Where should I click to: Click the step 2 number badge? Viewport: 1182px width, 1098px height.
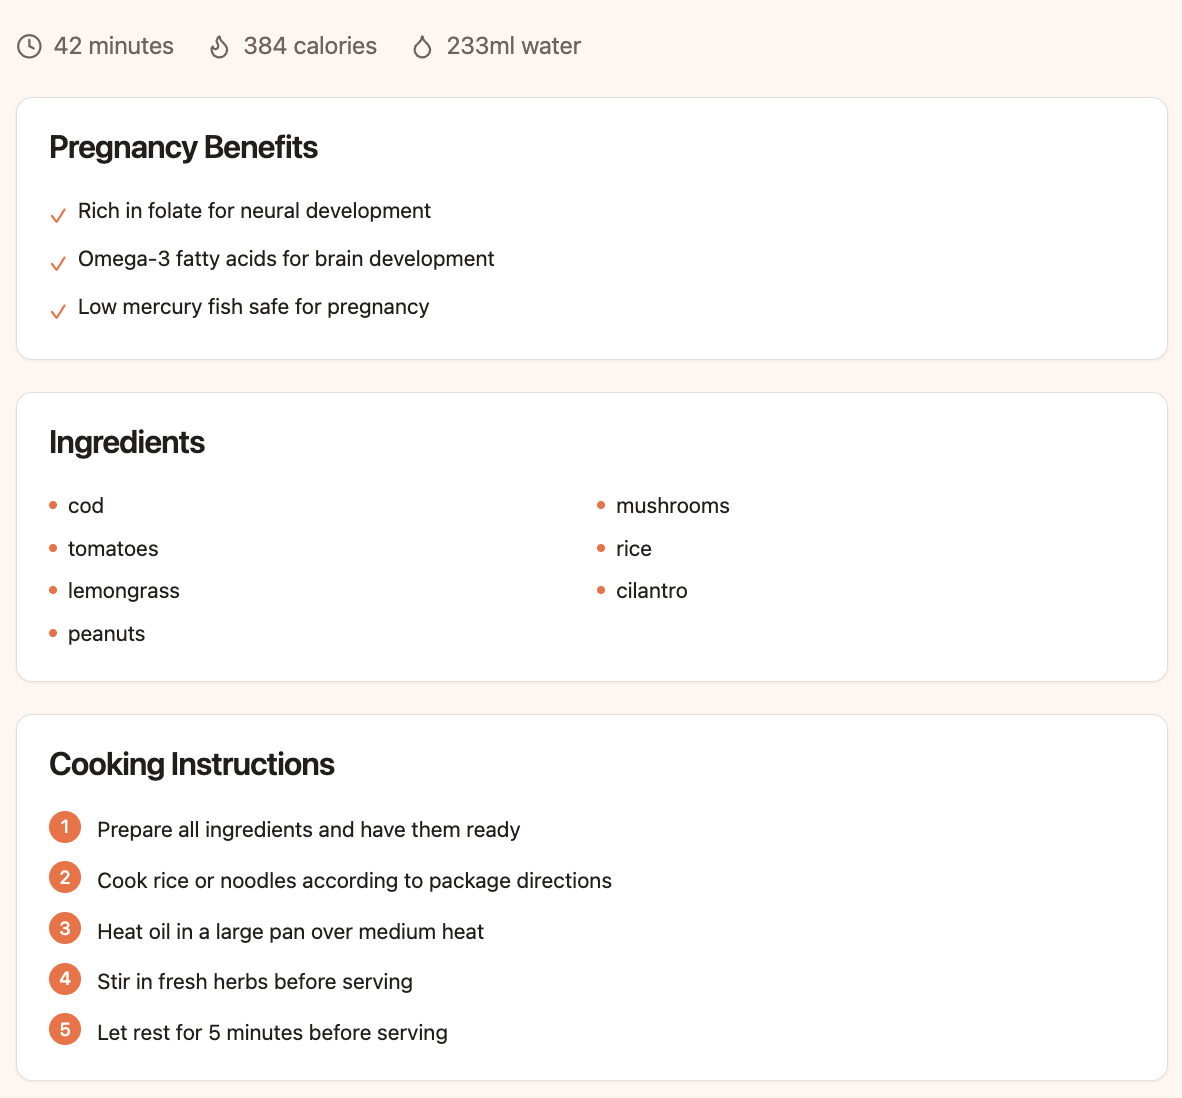pos(65,878)
